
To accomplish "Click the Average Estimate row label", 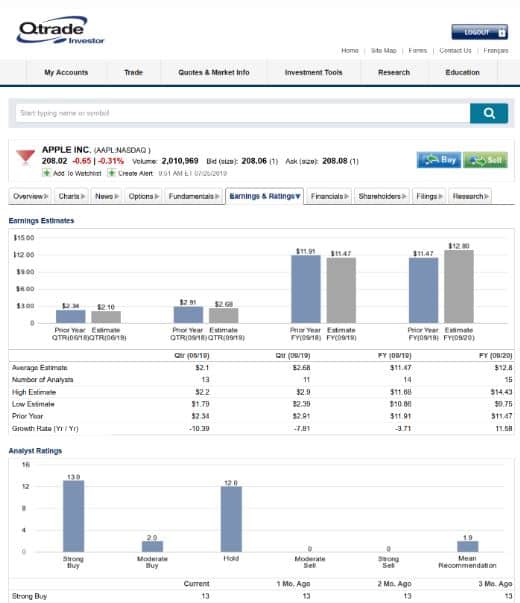I will 40,368.
